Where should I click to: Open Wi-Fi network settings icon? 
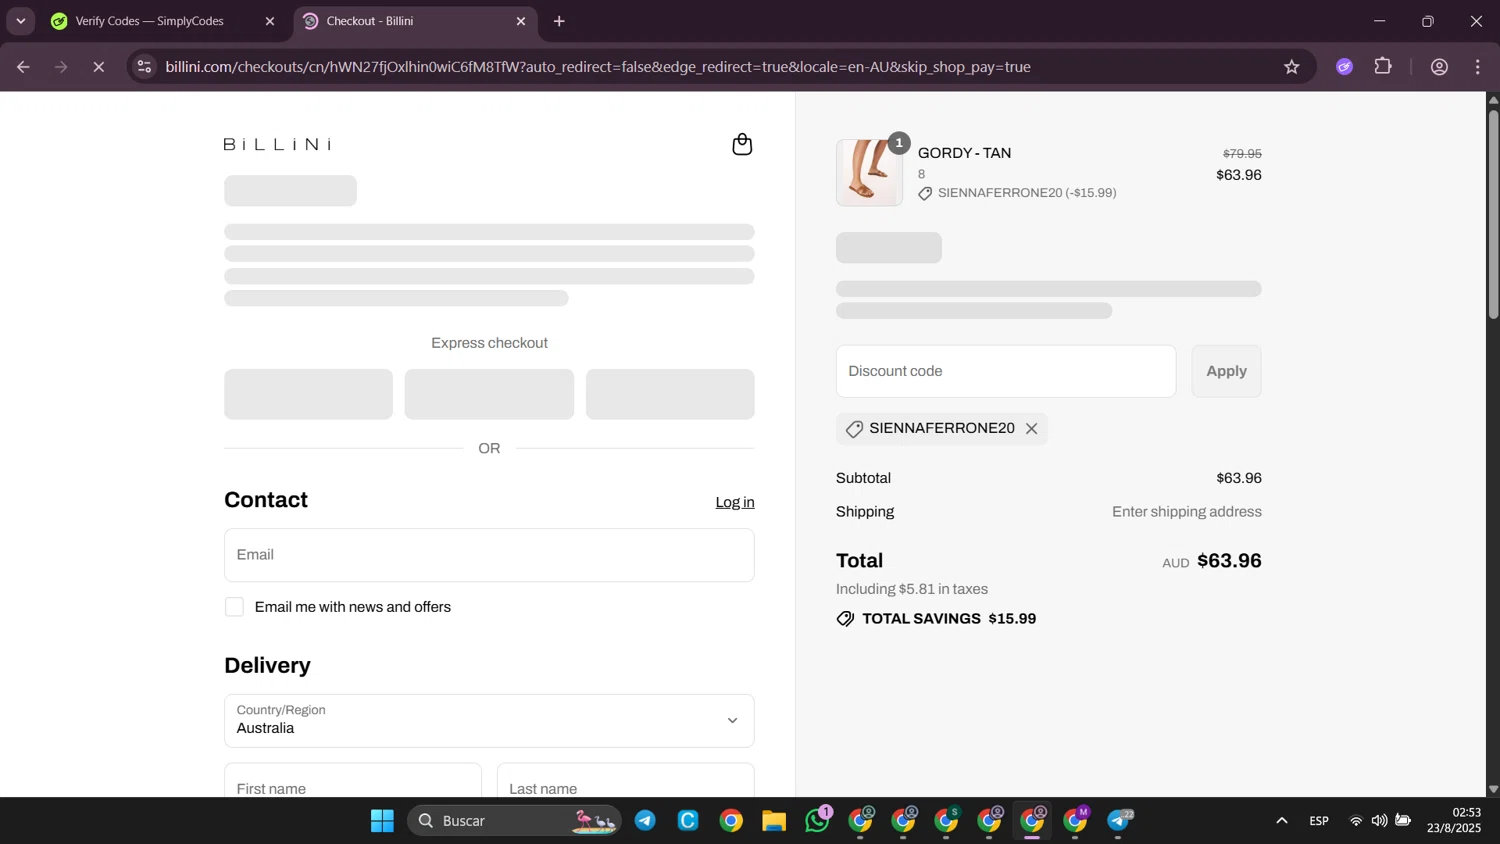[x=1356, y=821]
